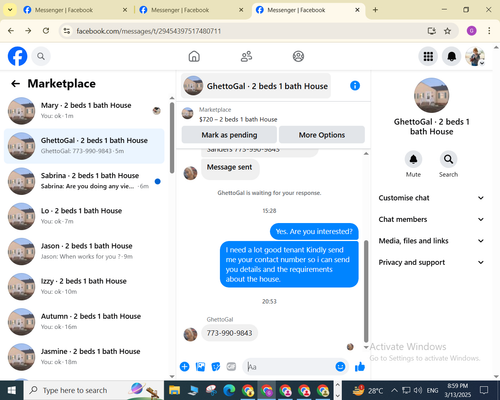Click the 773-990-9843 message bubble

coord(229,333)
